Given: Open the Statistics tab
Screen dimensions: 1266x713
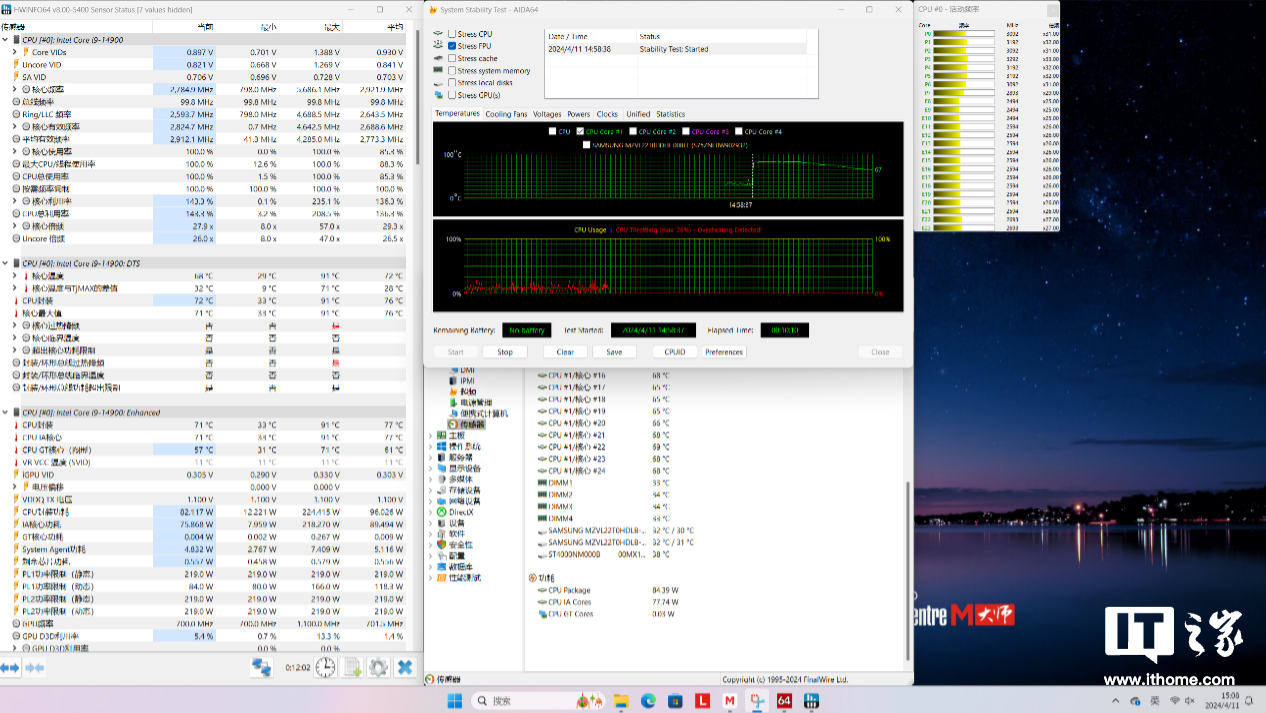Looking at the screenshot, I should (x=670, y=114).
